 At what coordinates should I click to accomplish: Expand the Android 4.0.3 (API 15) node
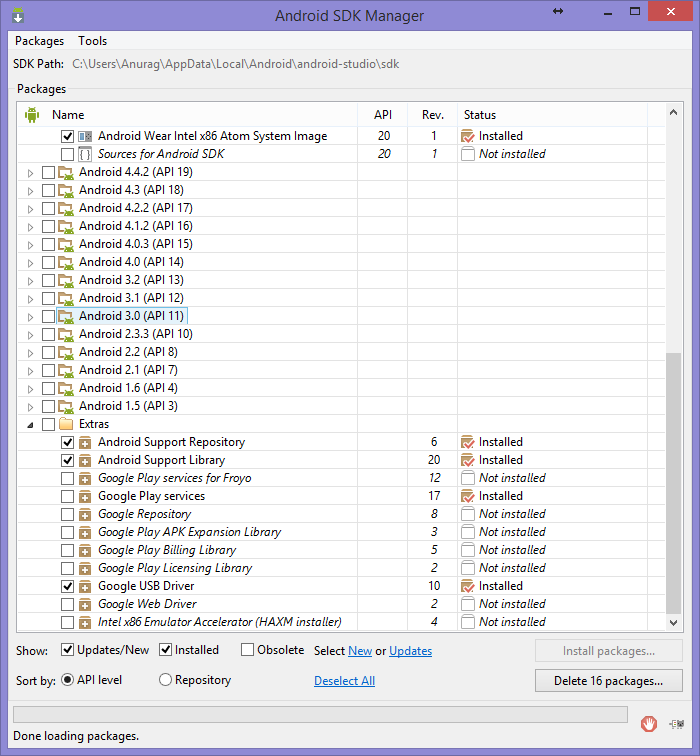click(30, 245)
